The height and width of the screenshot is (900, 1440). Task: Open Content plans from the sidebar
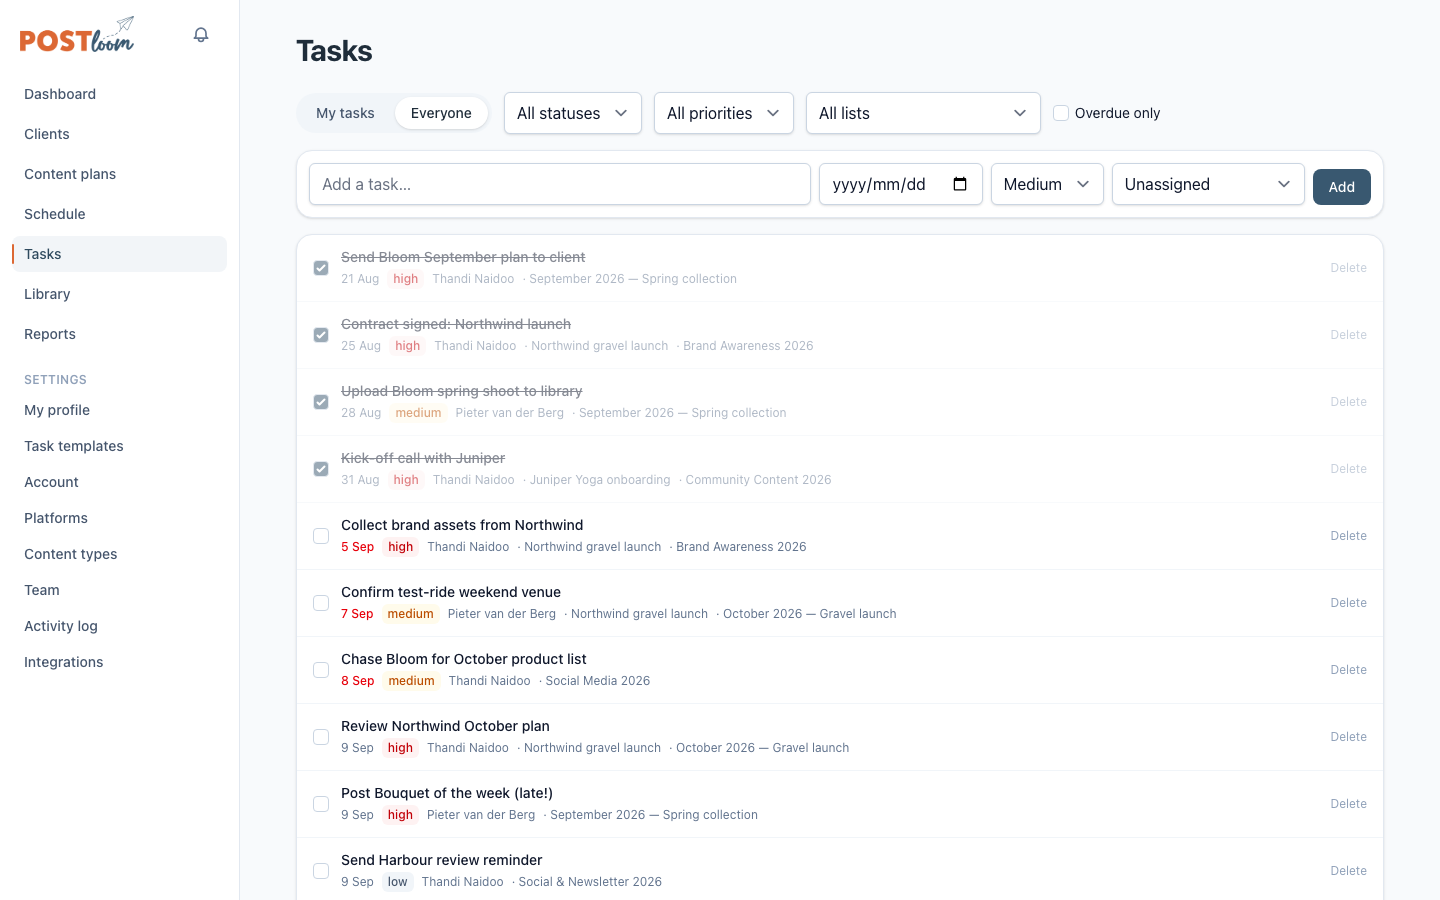click(119, 174)
